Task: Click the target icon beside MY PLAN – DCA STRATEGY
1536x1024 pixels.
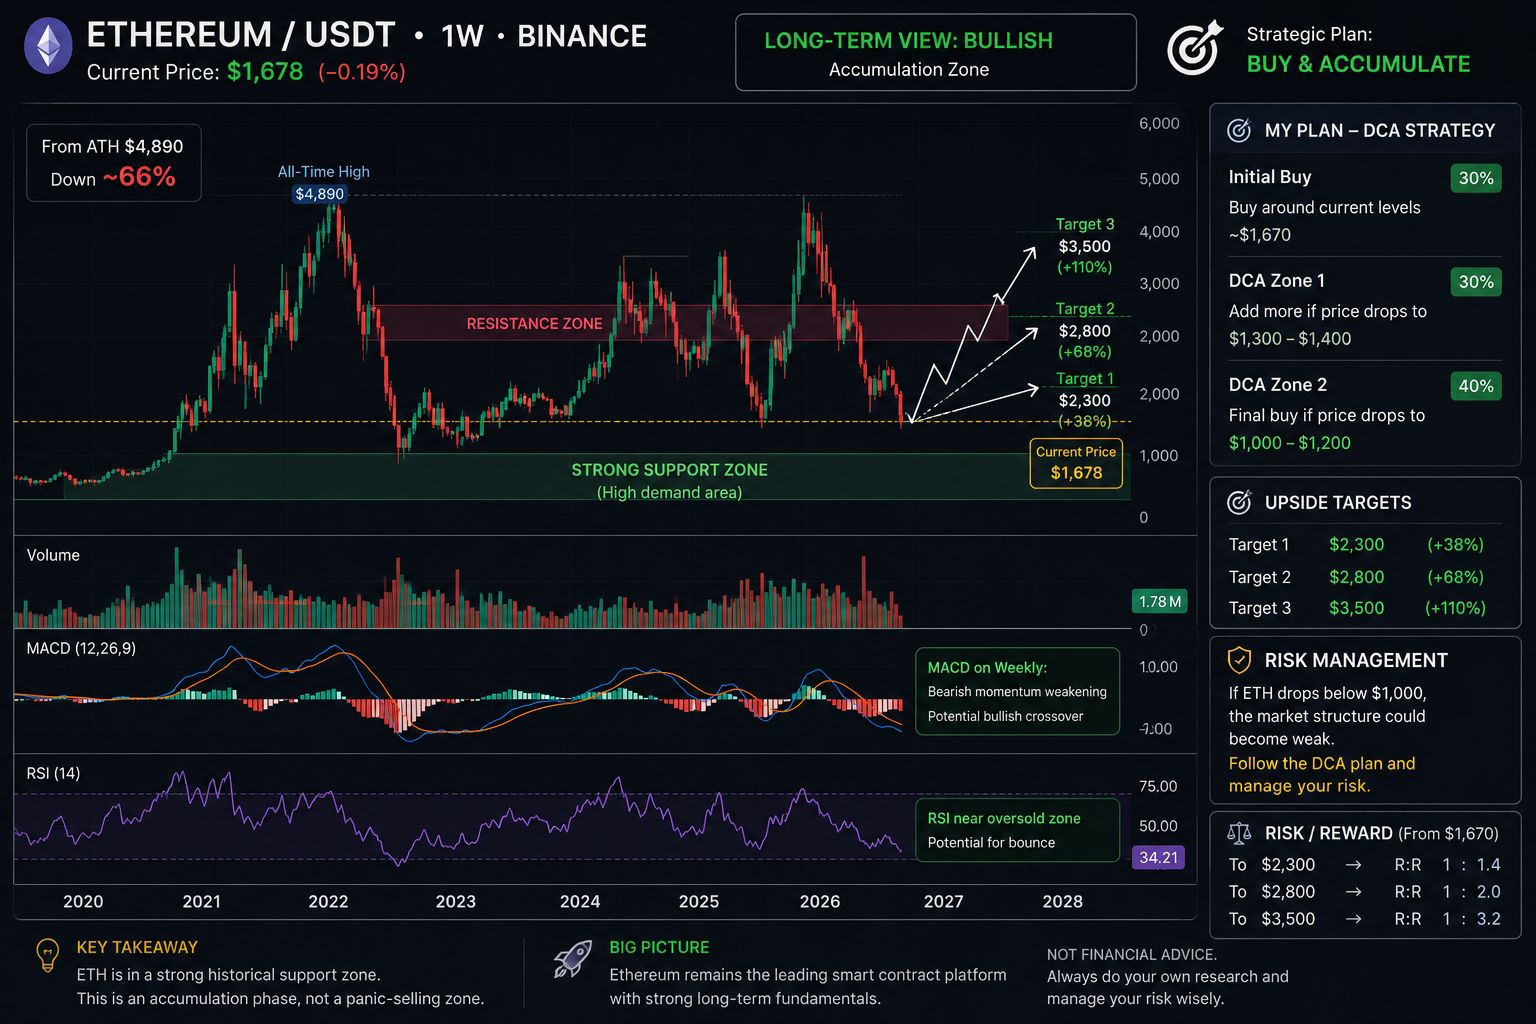Action: coord(1239,130)
